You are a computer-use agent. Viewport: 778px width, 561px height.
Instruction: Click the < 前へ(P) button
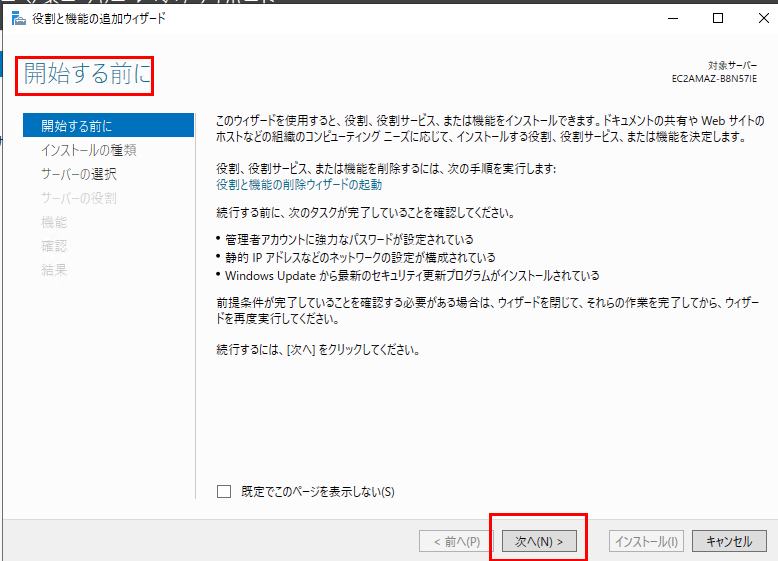[x=456, y=541]
